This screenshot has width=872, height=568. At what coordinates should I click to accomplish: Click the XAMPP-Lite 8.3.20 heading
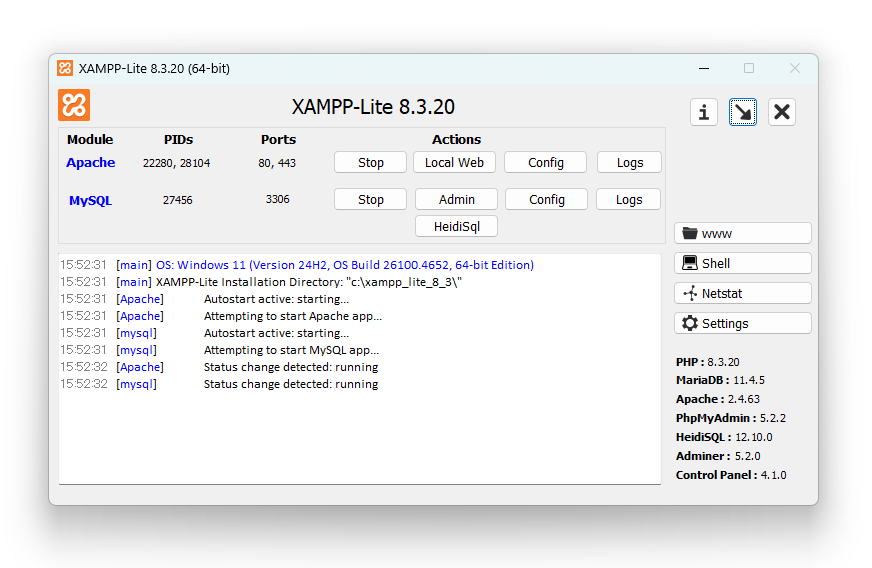pos(373,107)
